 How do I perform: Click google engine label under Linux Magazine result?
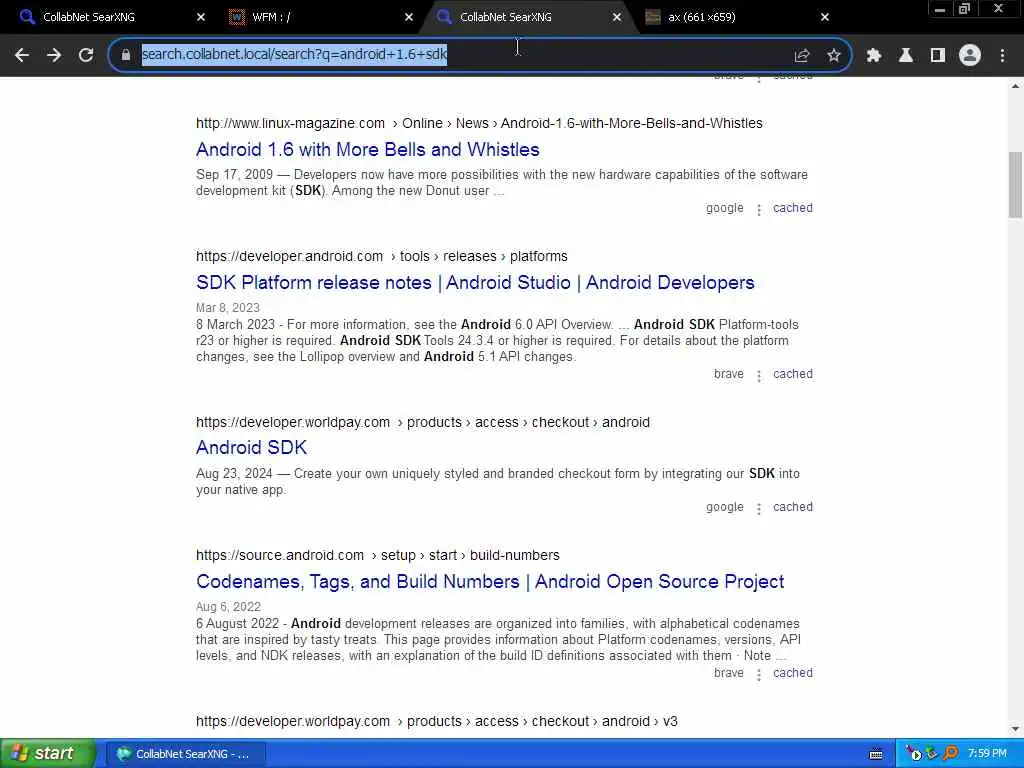[724, 208]
